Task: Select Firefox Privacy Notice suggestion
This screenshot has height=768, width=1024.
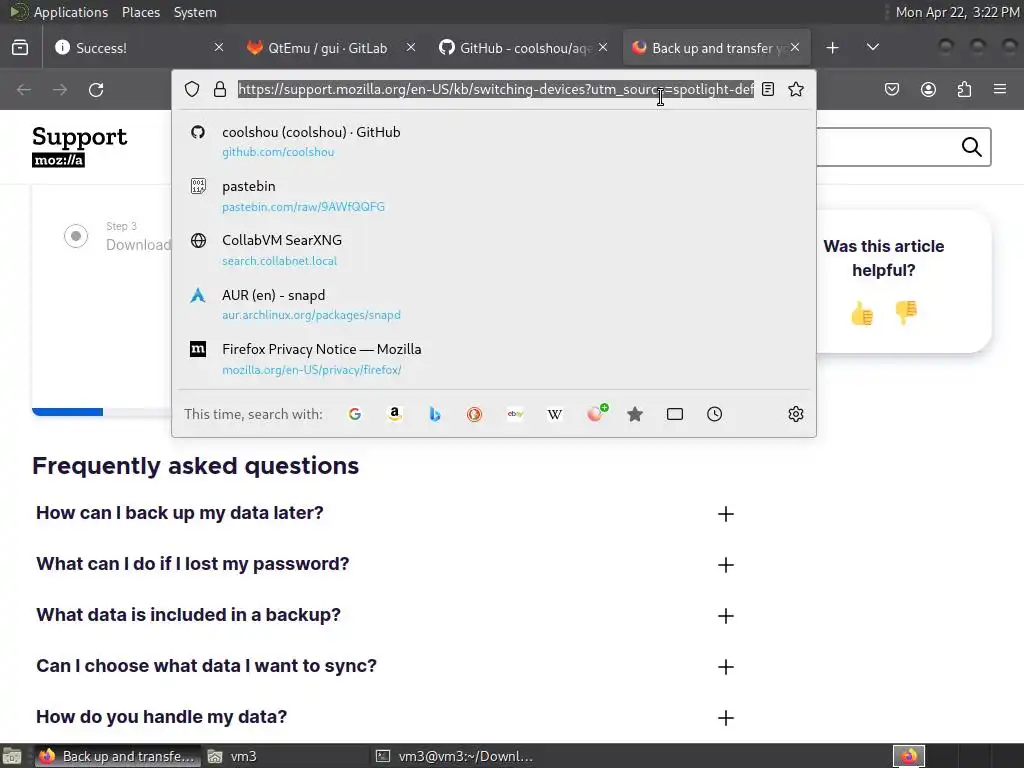Action: 494,359
